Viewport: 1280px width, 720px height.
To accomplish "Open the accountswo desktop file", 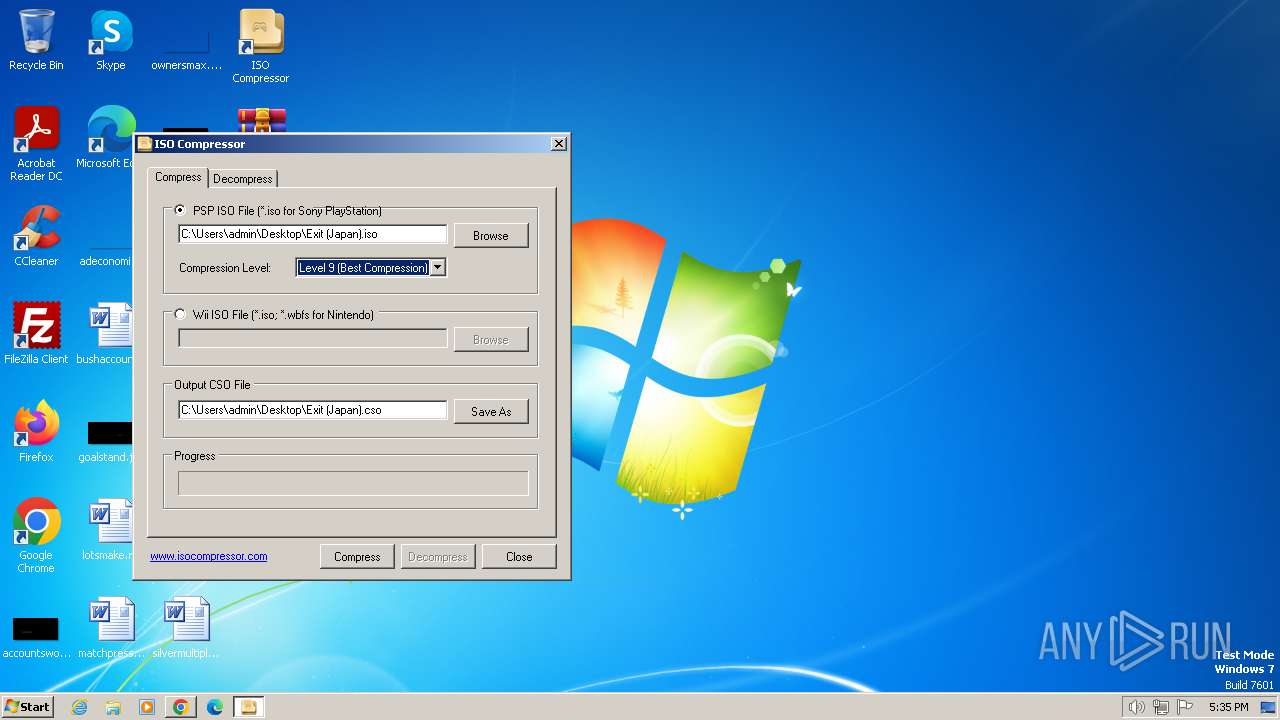I will click(36, 637).
